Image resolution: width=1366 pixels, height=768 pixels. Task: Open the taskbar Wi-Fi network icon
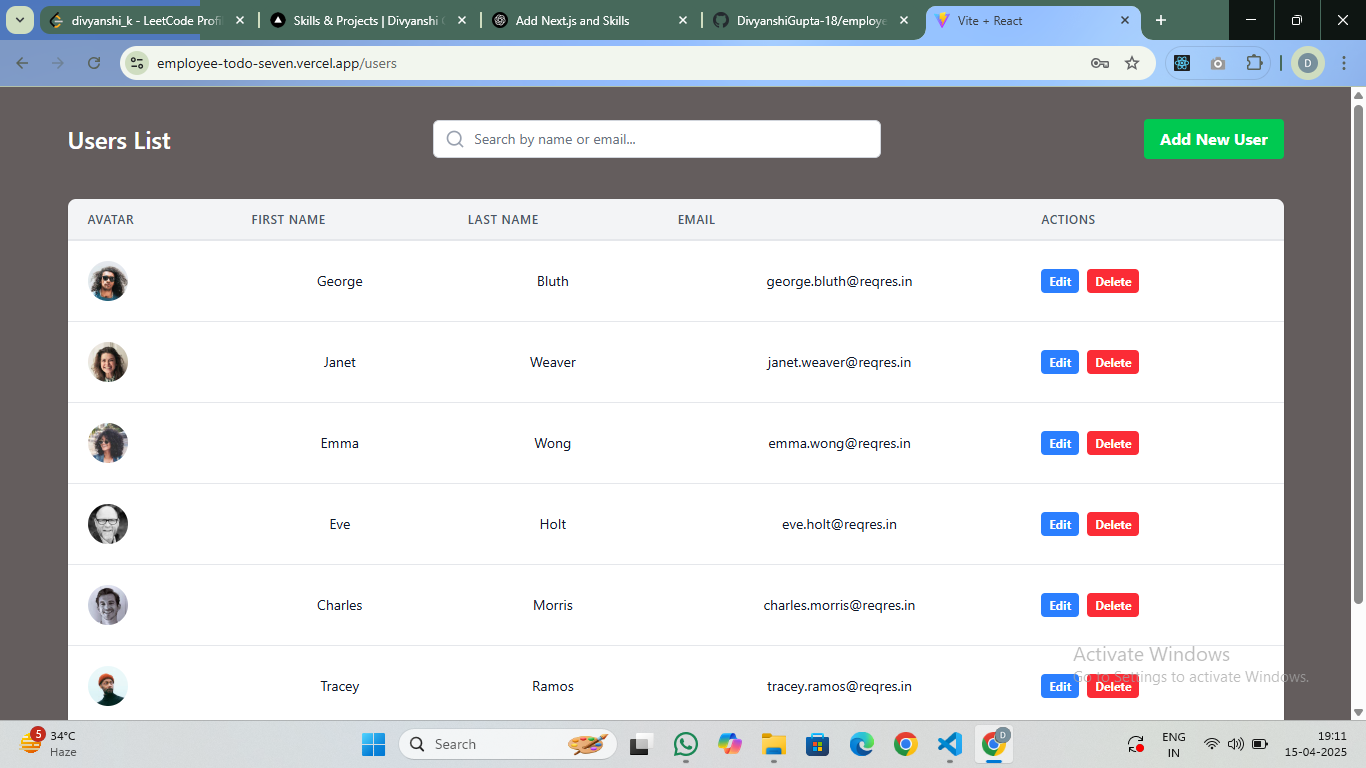[x=1212, y=744]
